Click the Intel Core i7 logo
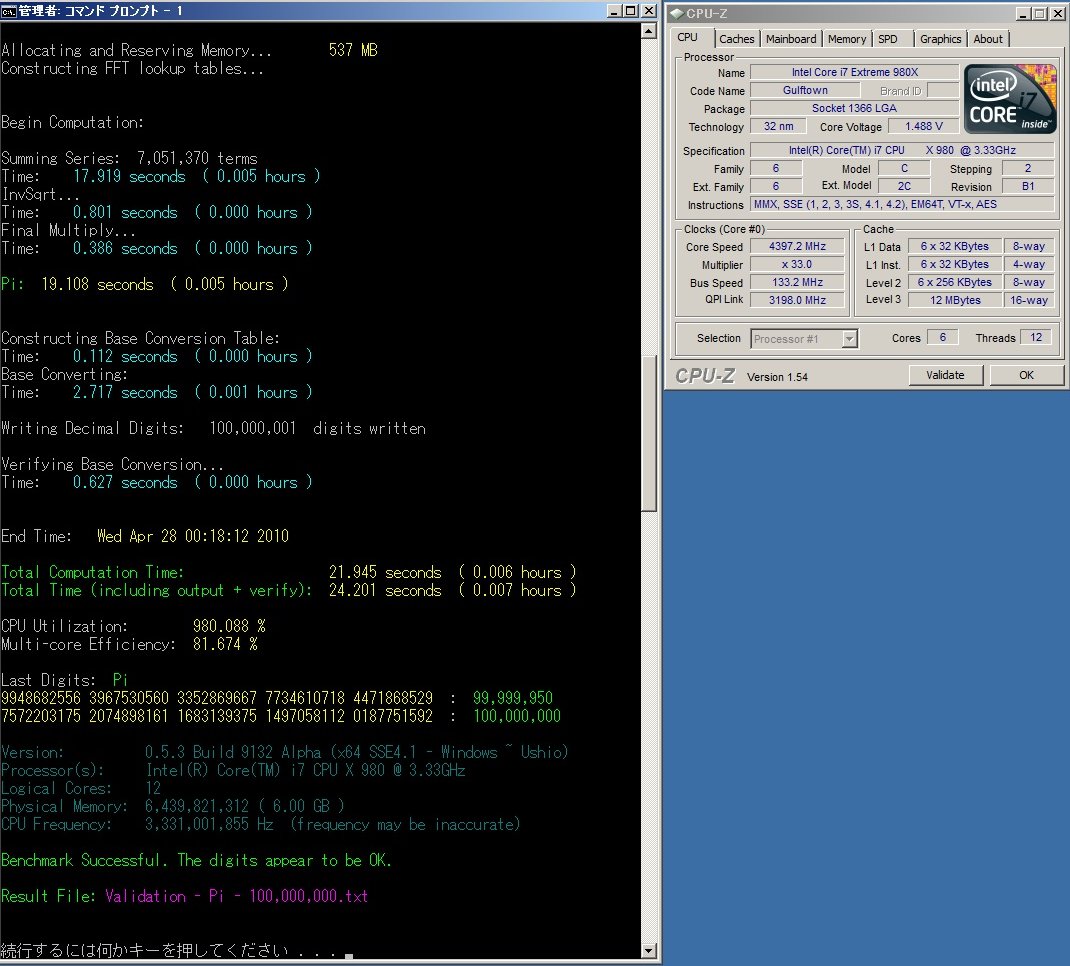The height and width of the screenshot is (966, 1070). tap(1010, 99)
